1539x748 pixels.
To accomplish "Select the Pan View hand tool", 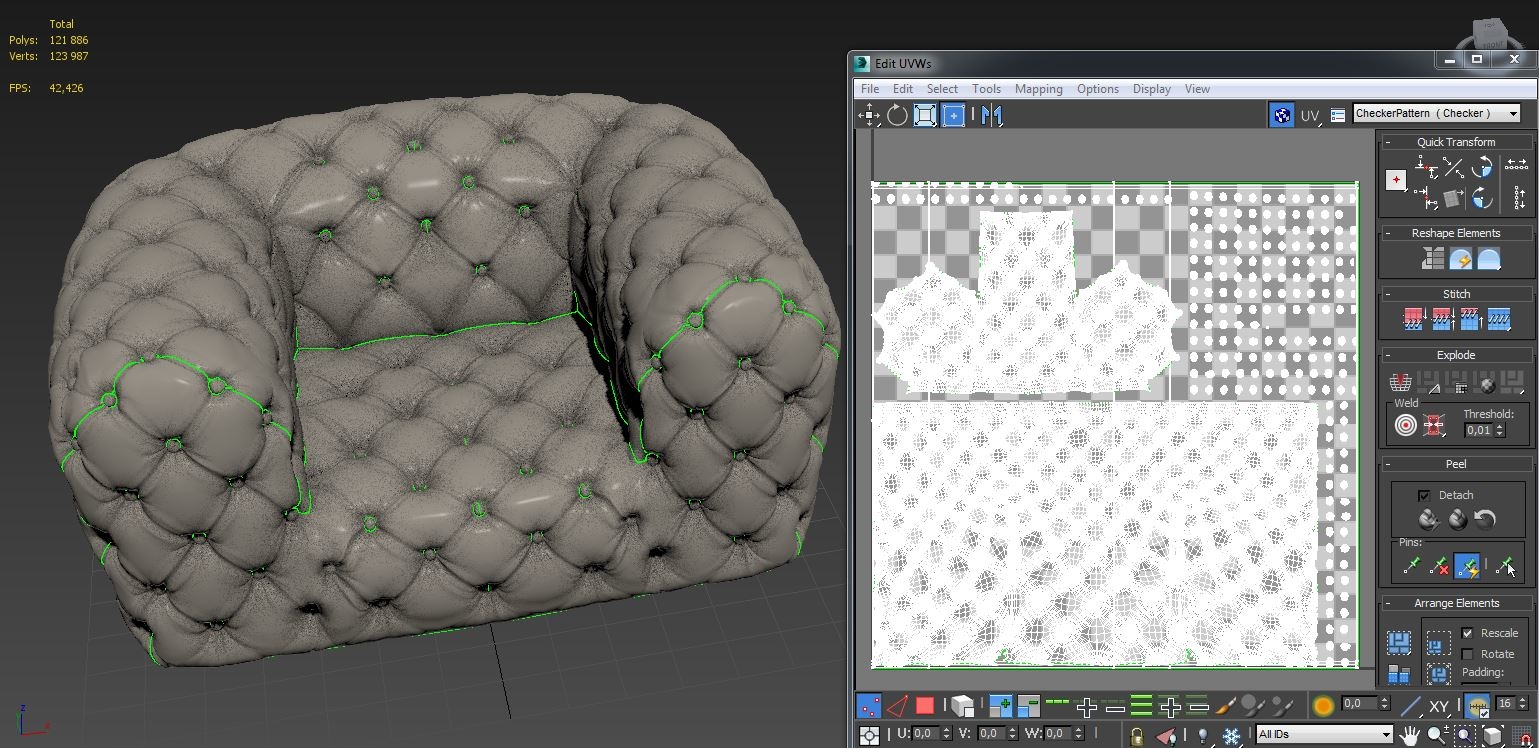I will coord(1410,736).
